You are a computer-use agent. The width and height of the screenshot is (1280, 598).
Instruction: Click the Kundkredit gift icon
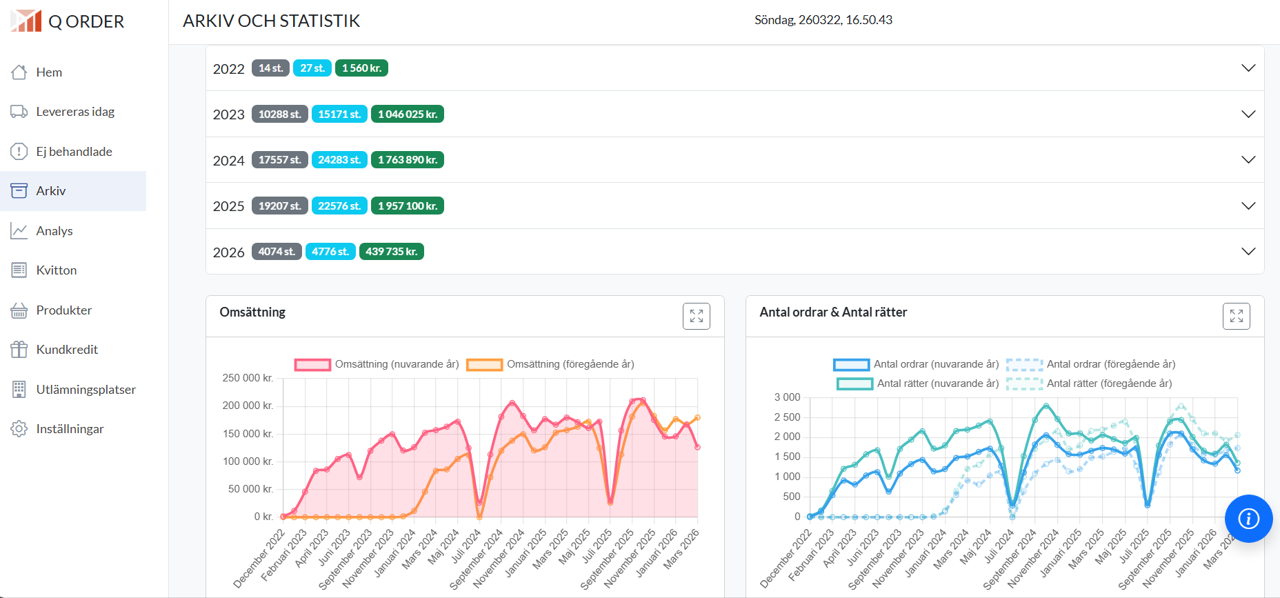click(18, 350)
